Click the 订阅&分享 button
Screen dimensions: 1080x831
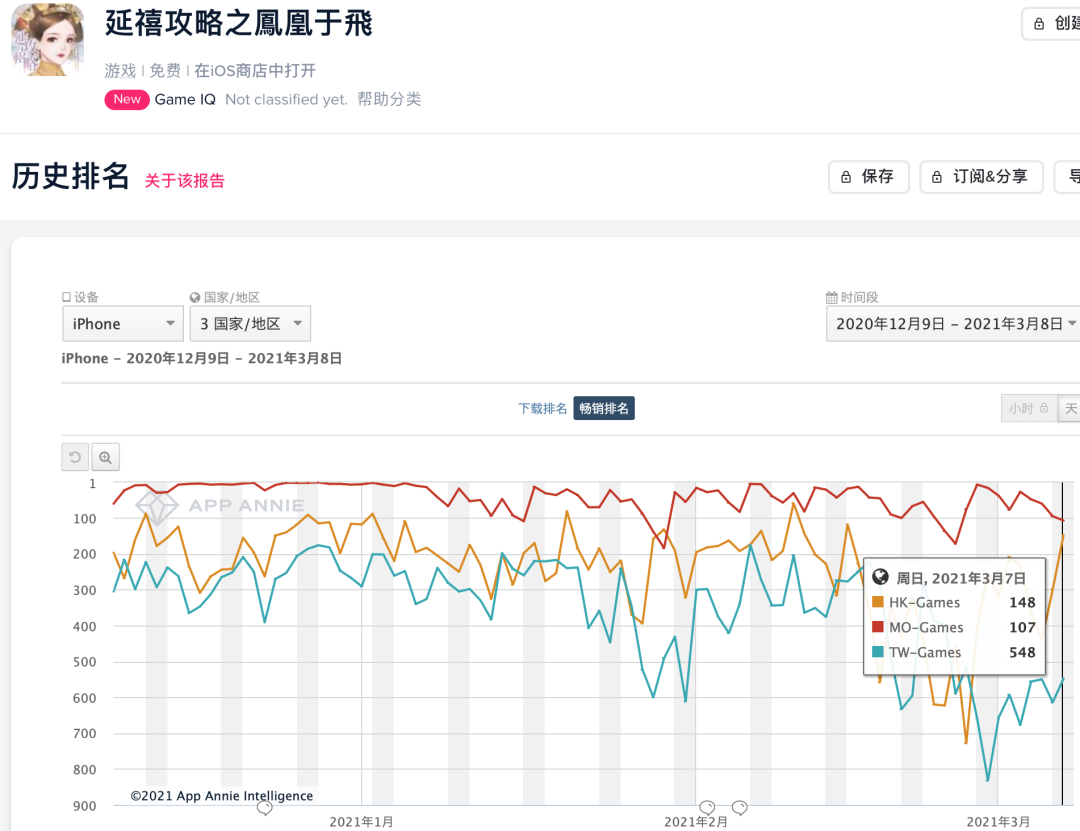point(982,177)
